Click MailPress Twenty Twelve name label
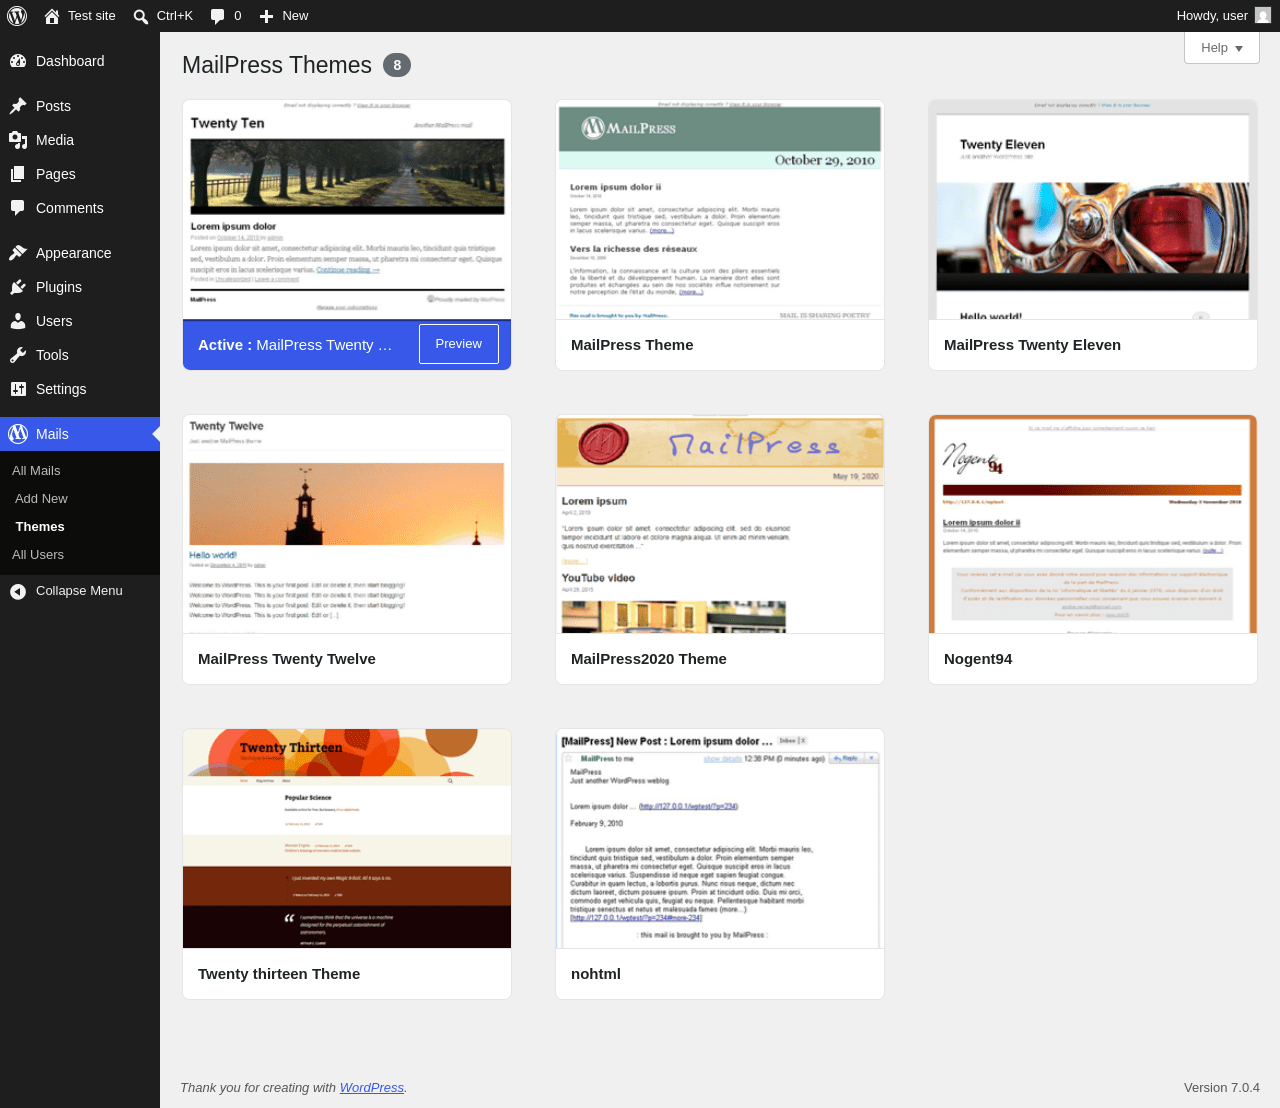 [x=287, y=659]
